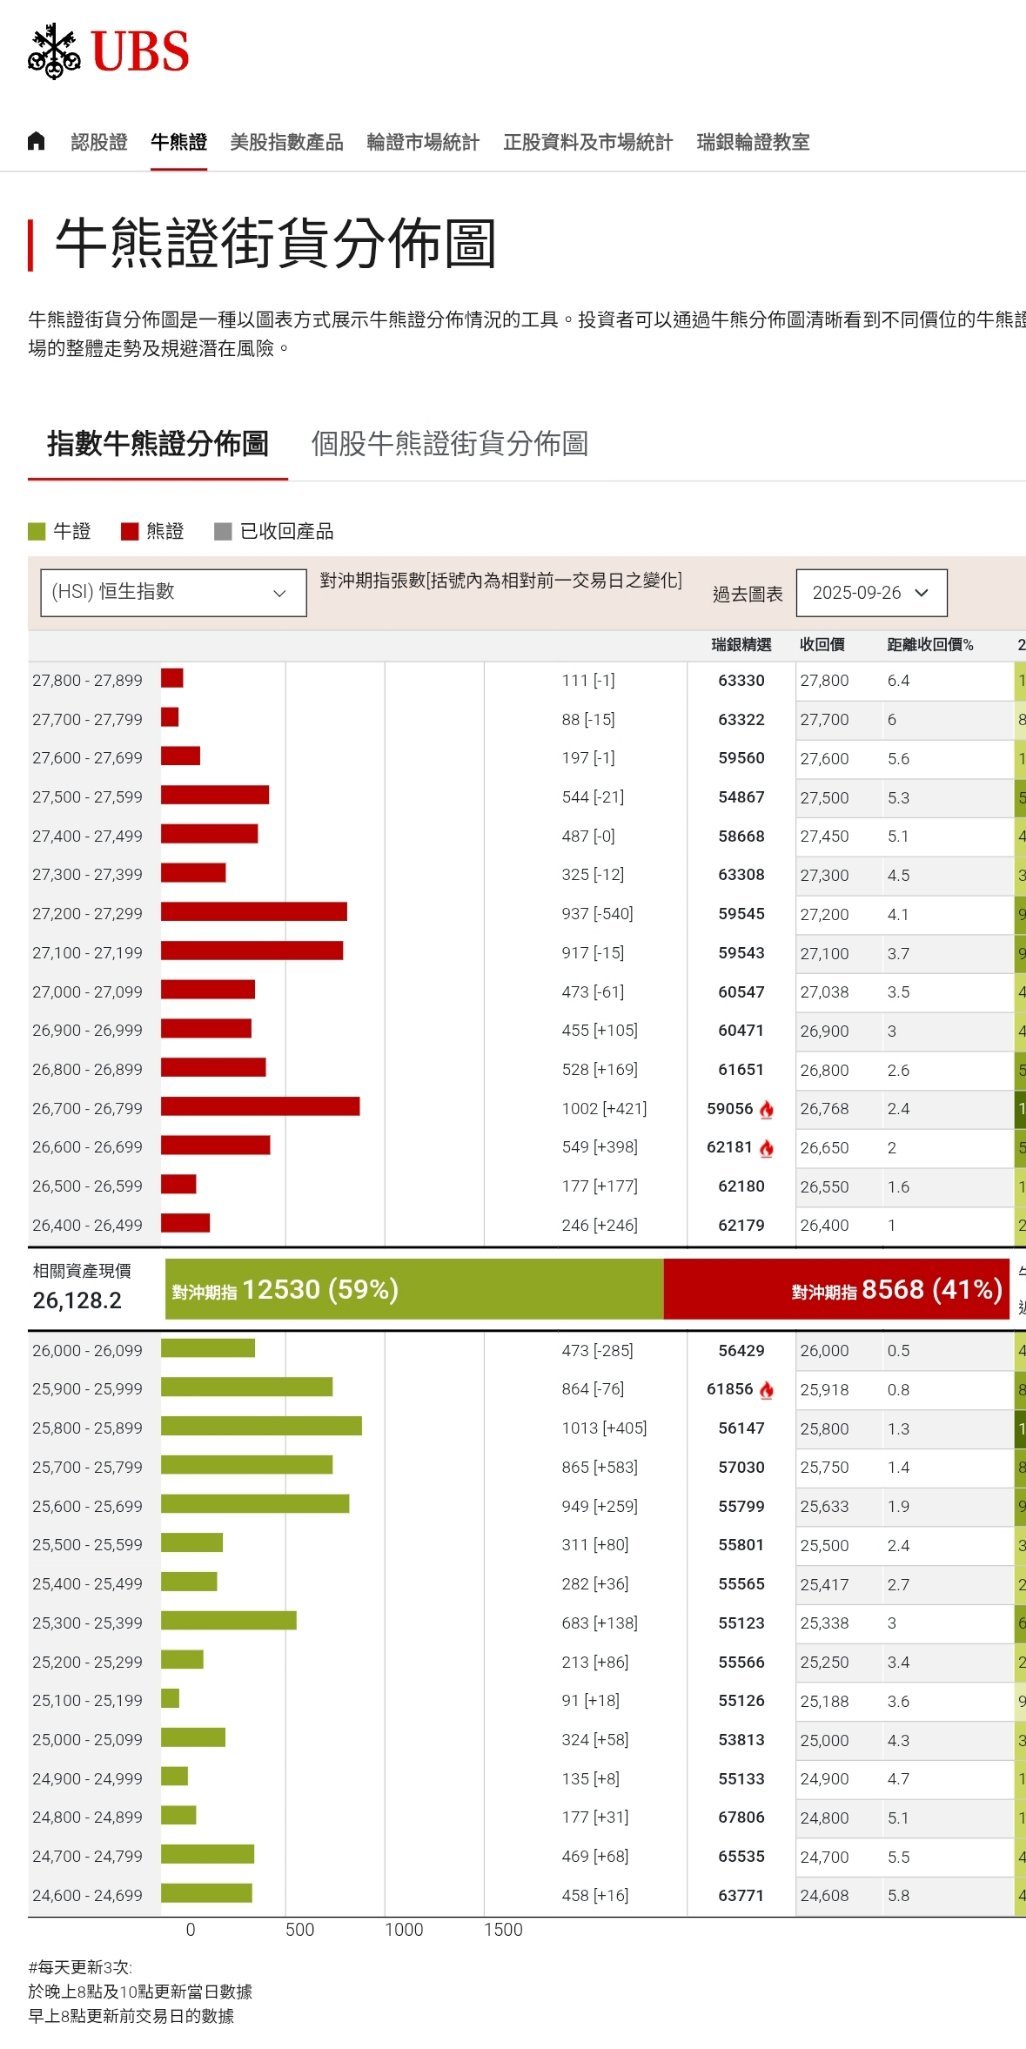Open the 瑞銀輪證教室 menu item

point(753,142)
